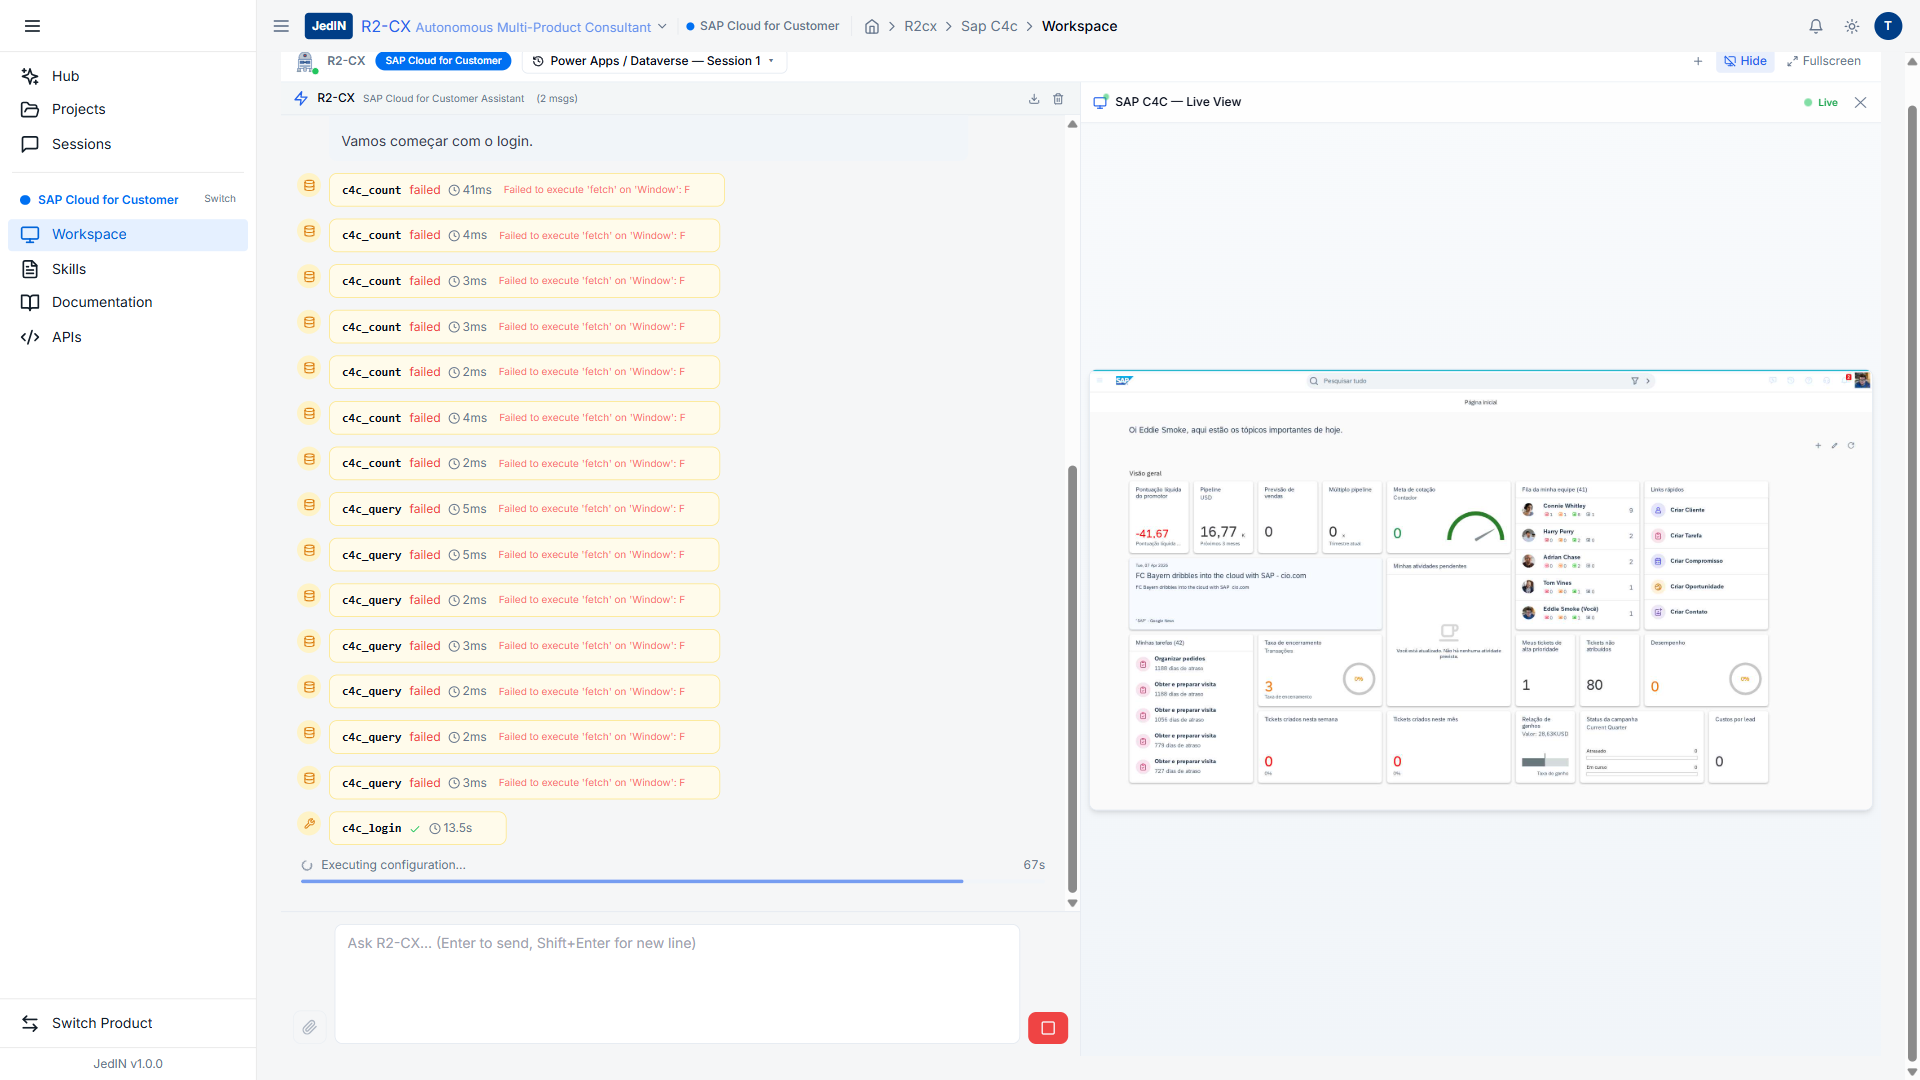Collapse the inner panel menu icon

[281, 26]
